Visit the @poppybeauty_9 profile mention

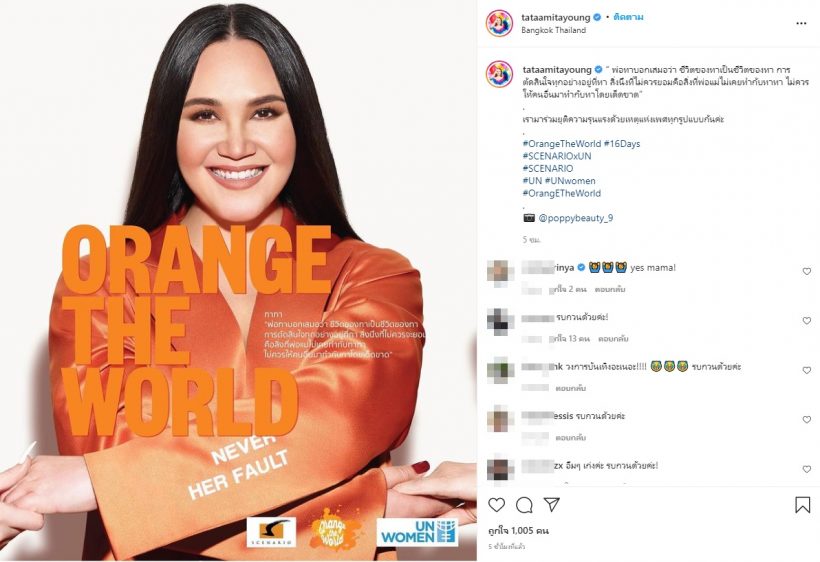click(x=576, y=218)
